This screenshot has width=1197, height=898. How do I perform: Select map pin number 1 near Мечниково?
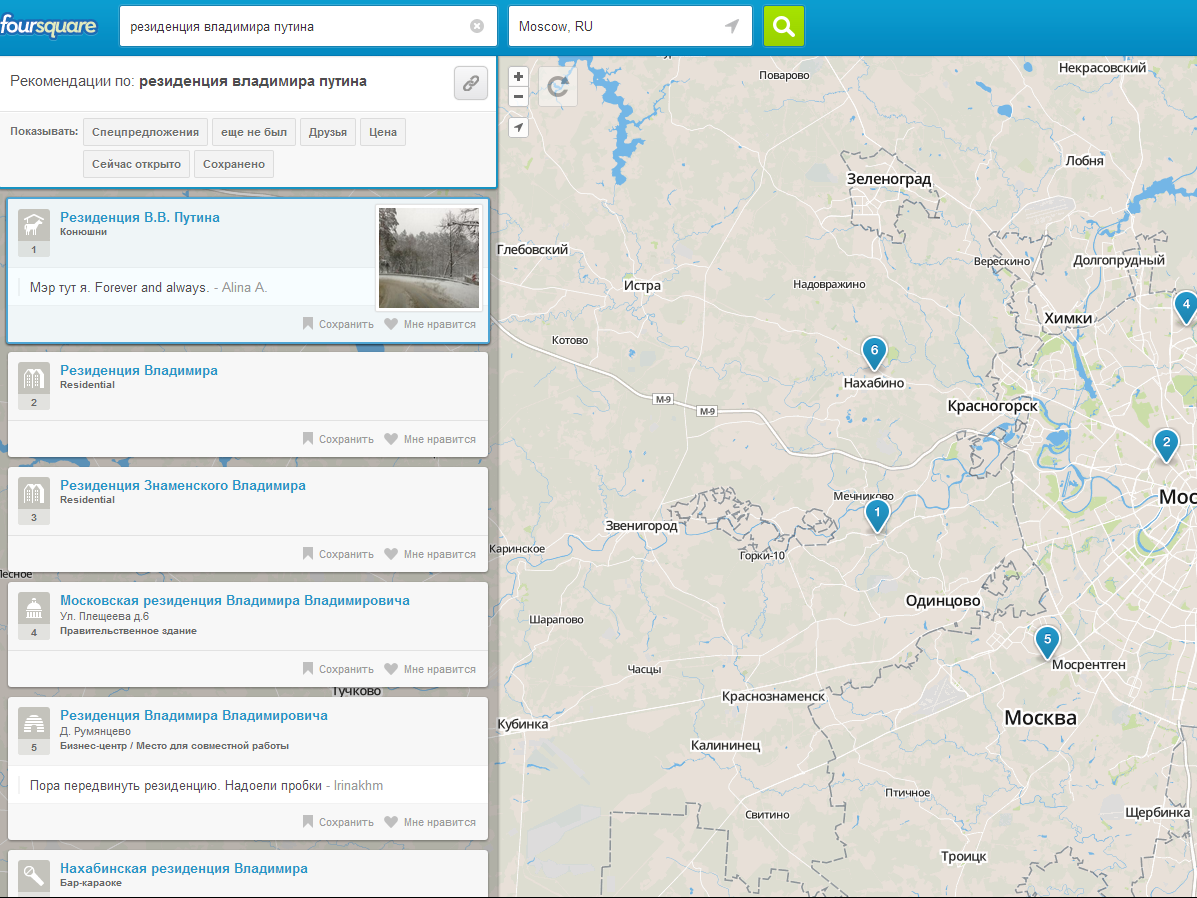pos(876,515)
